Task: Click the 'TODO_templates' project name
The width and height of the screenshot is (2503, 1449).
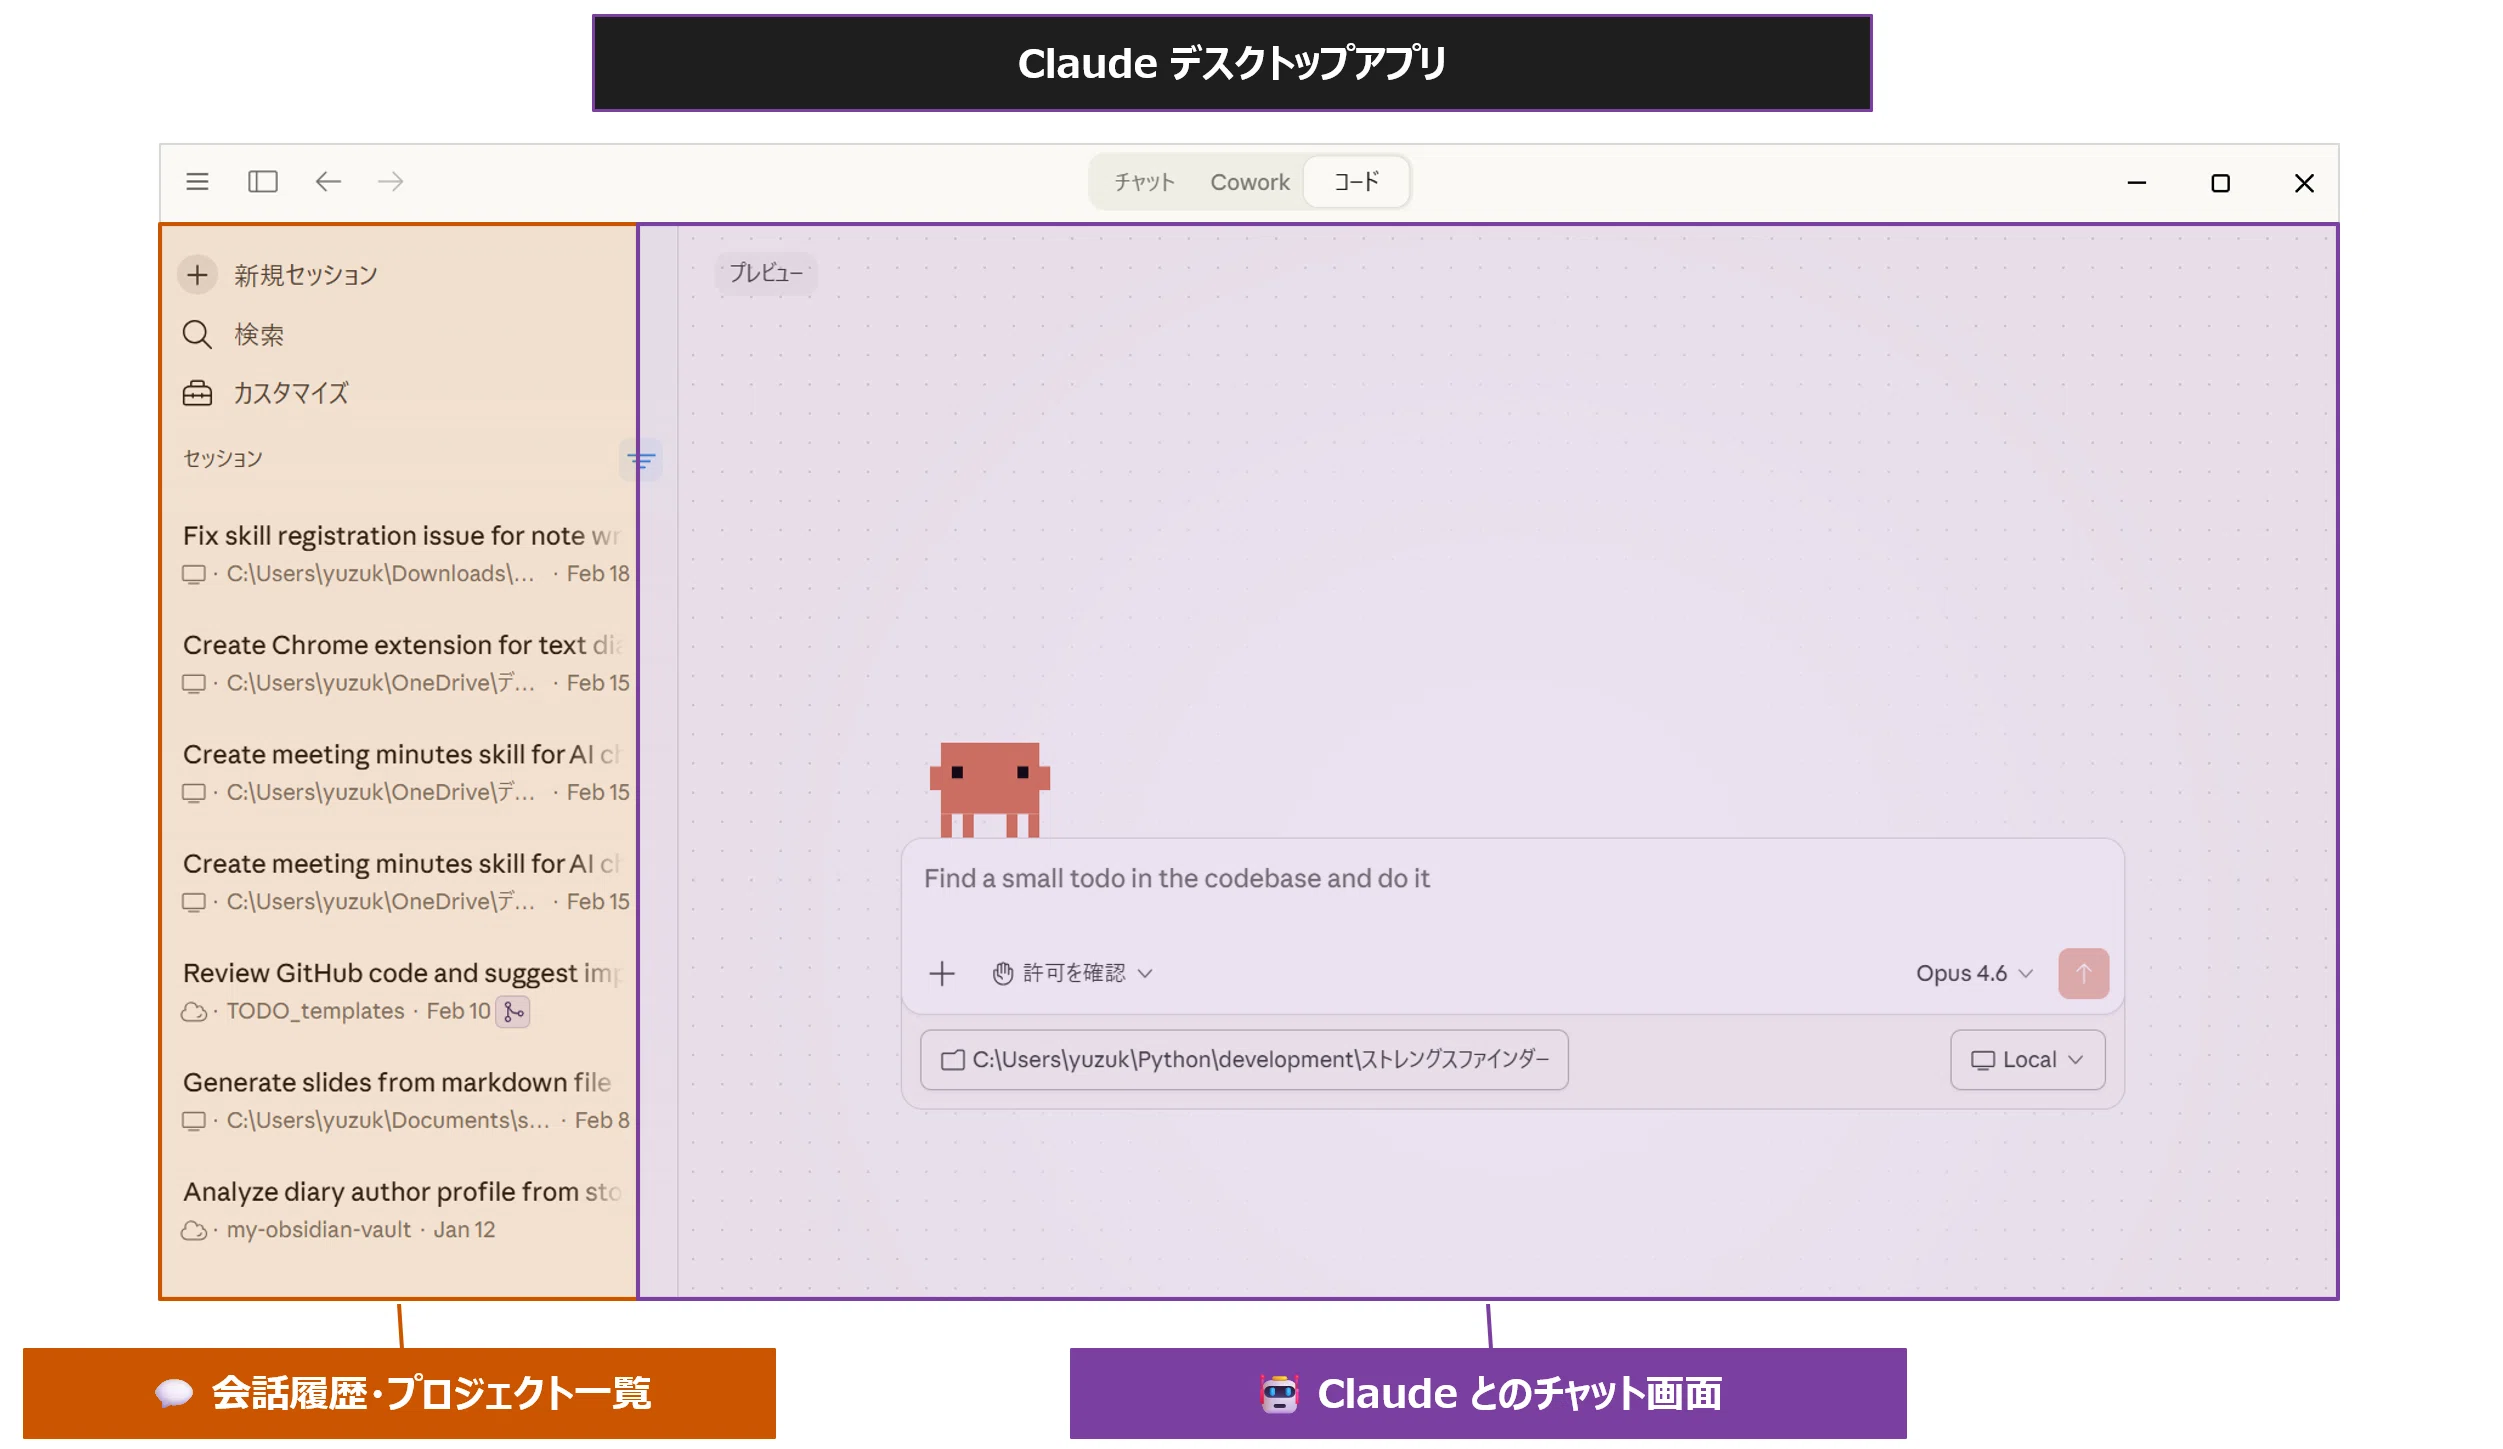Action: coord(315,1011)
